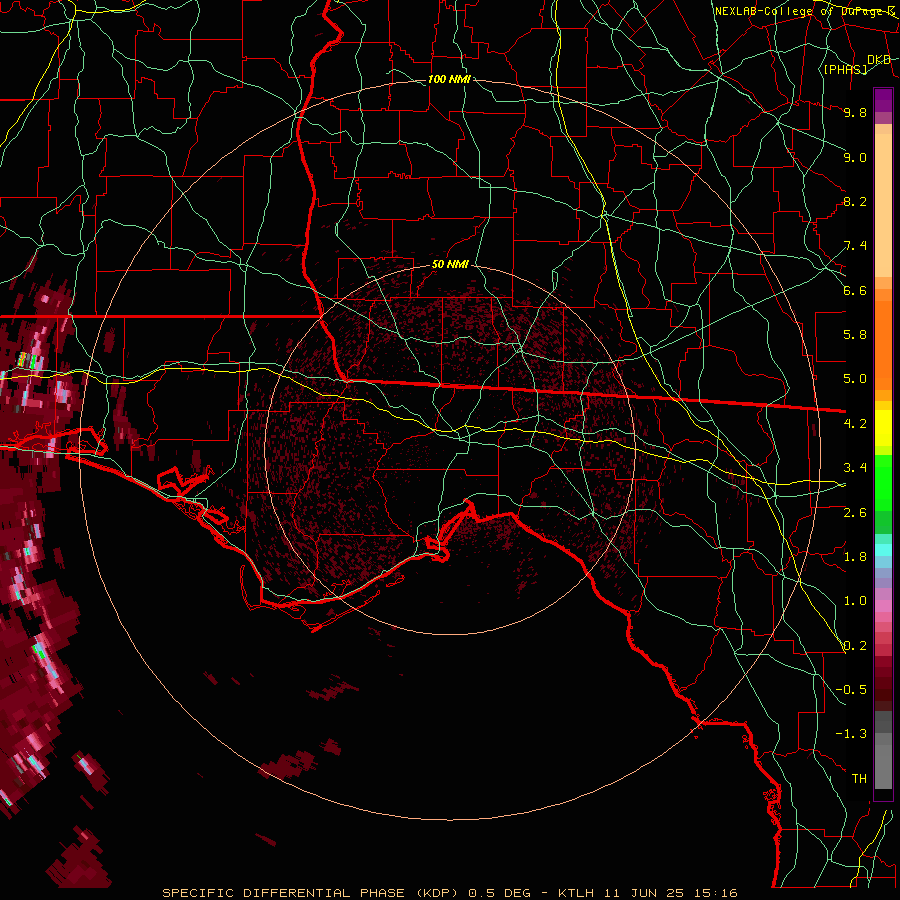Viewport: 900px width, 900px height.
Task: Click the 1.8 scale label
Action: (855, 557)
